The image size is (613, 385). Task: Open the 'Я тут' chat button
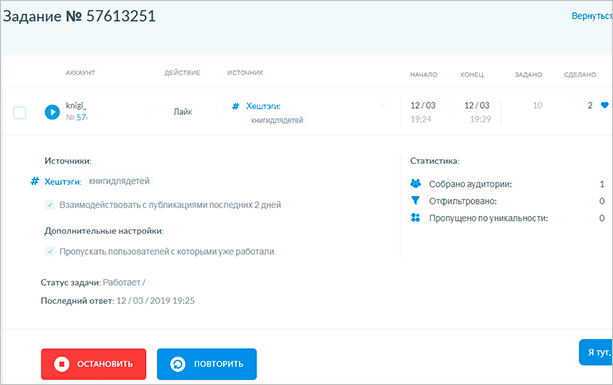click(595, 352)
